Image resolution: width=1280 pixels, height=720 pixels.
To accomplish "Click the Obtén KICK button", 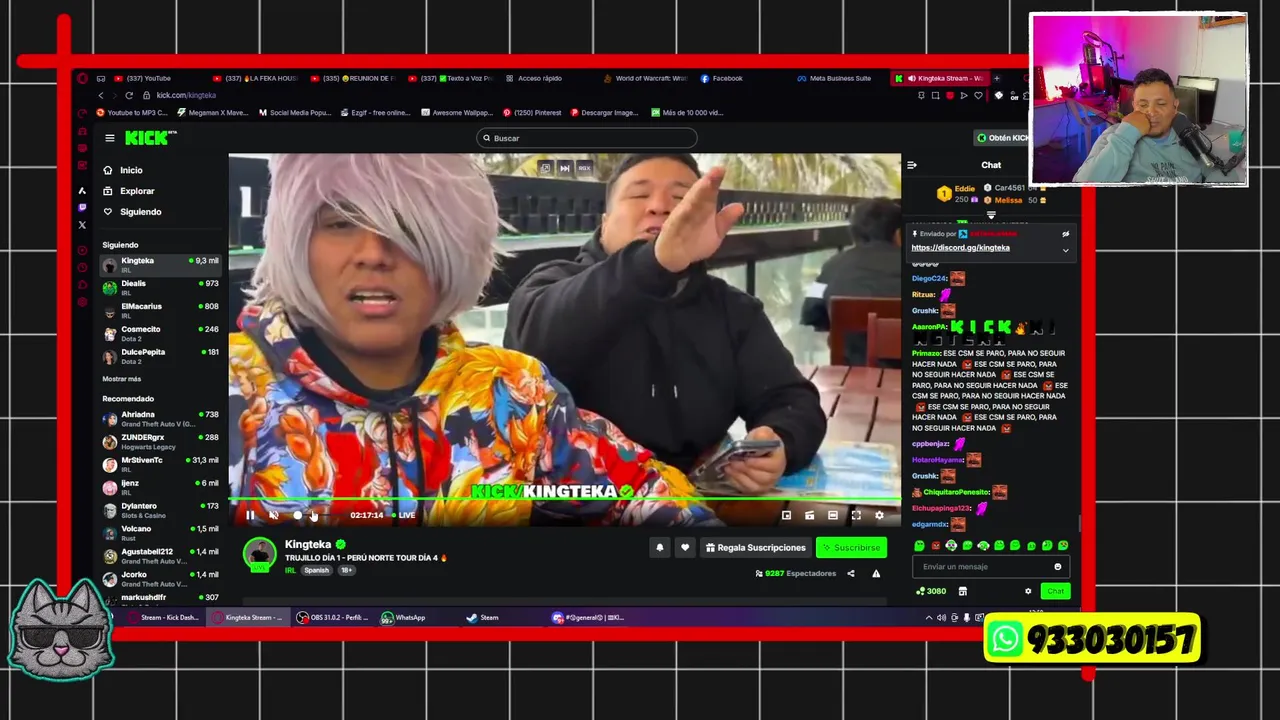I will [x=1002, y=138].
